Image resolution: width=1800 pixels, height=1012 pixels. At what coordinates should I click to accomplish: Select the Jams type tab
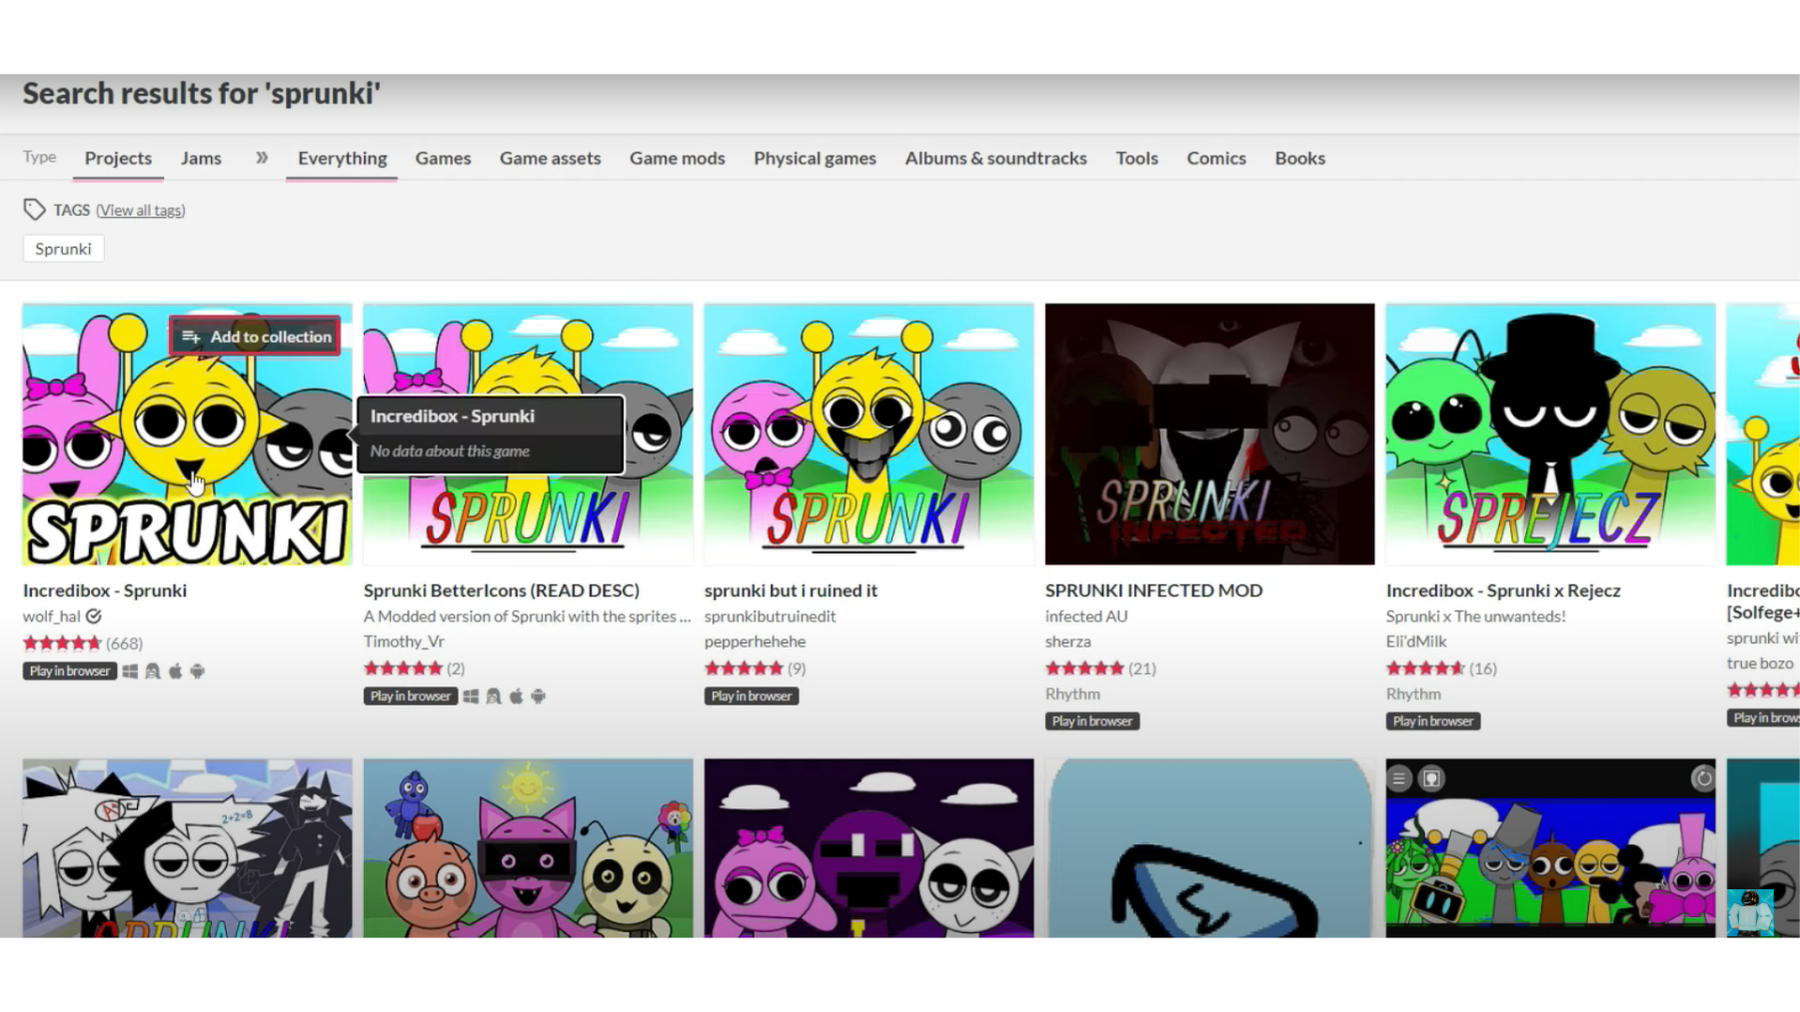(x=201, y=158)
